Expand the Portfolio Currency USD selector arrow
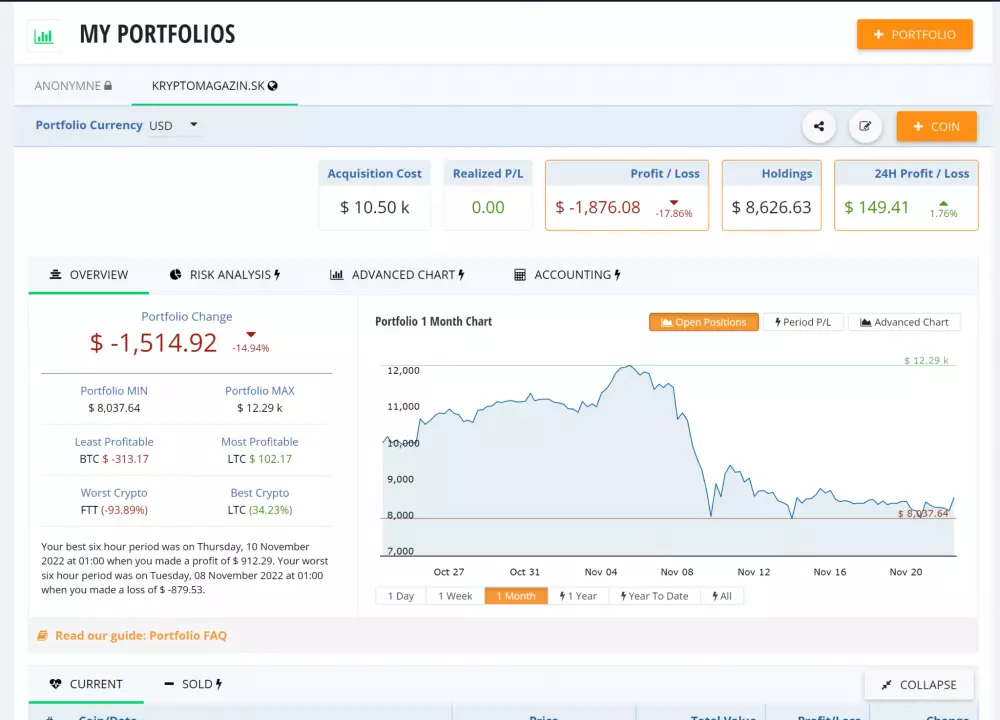Image resolution: width=1000 pixels, height=720 pixels. 192,125
